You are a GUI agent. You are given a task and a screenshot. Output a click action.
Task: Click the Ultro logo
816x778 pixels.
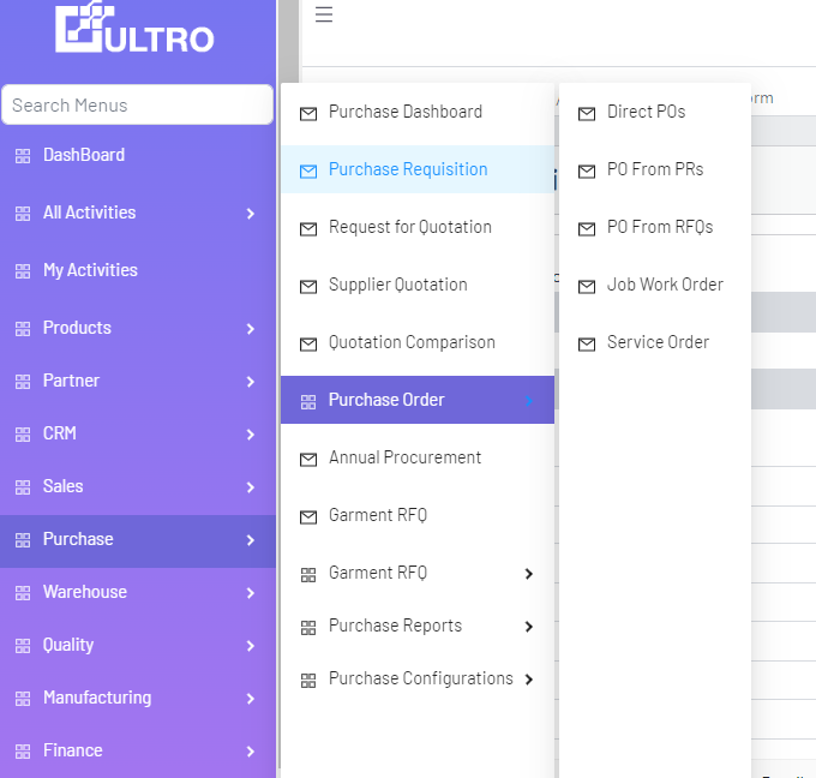(x=135, y=29)
